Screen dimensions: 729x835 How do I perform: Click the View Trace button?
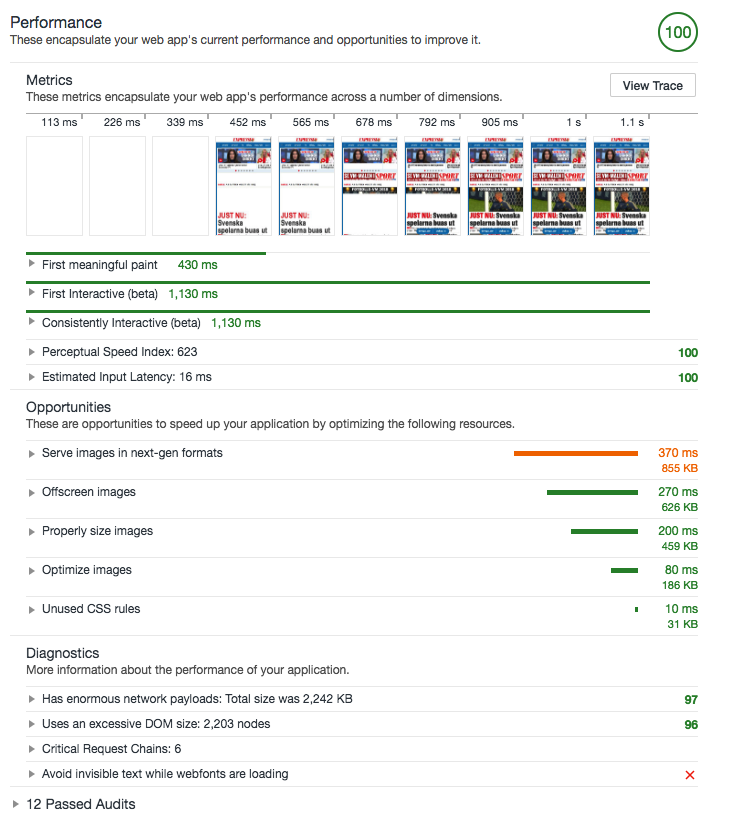652,86
